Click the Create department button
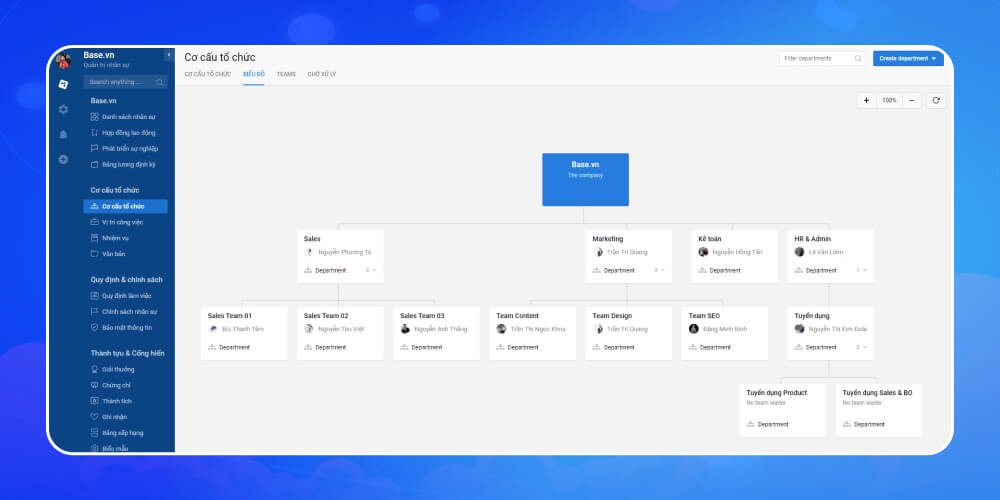This screenshot has width=1000, height=500. (x=908, y=59)
